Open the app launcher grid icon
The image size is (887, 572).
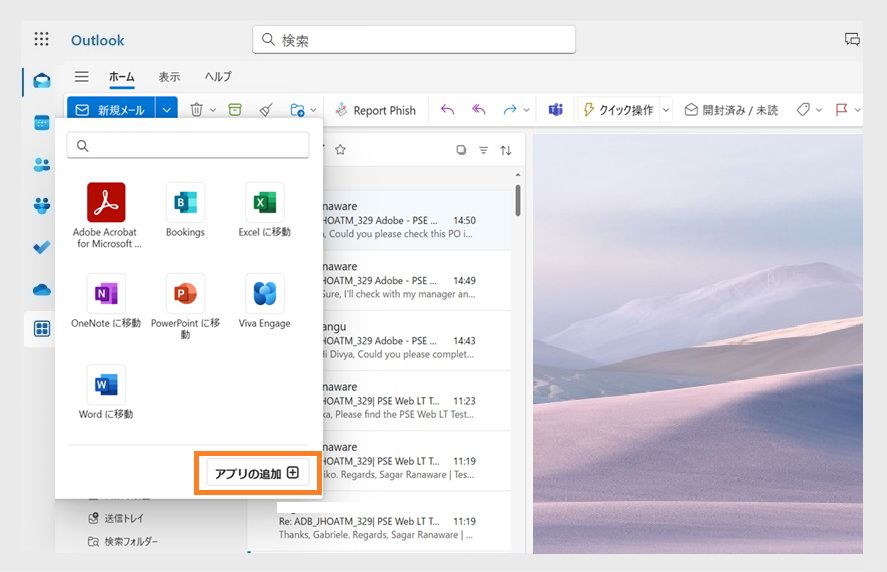click(x=41, y=39)
